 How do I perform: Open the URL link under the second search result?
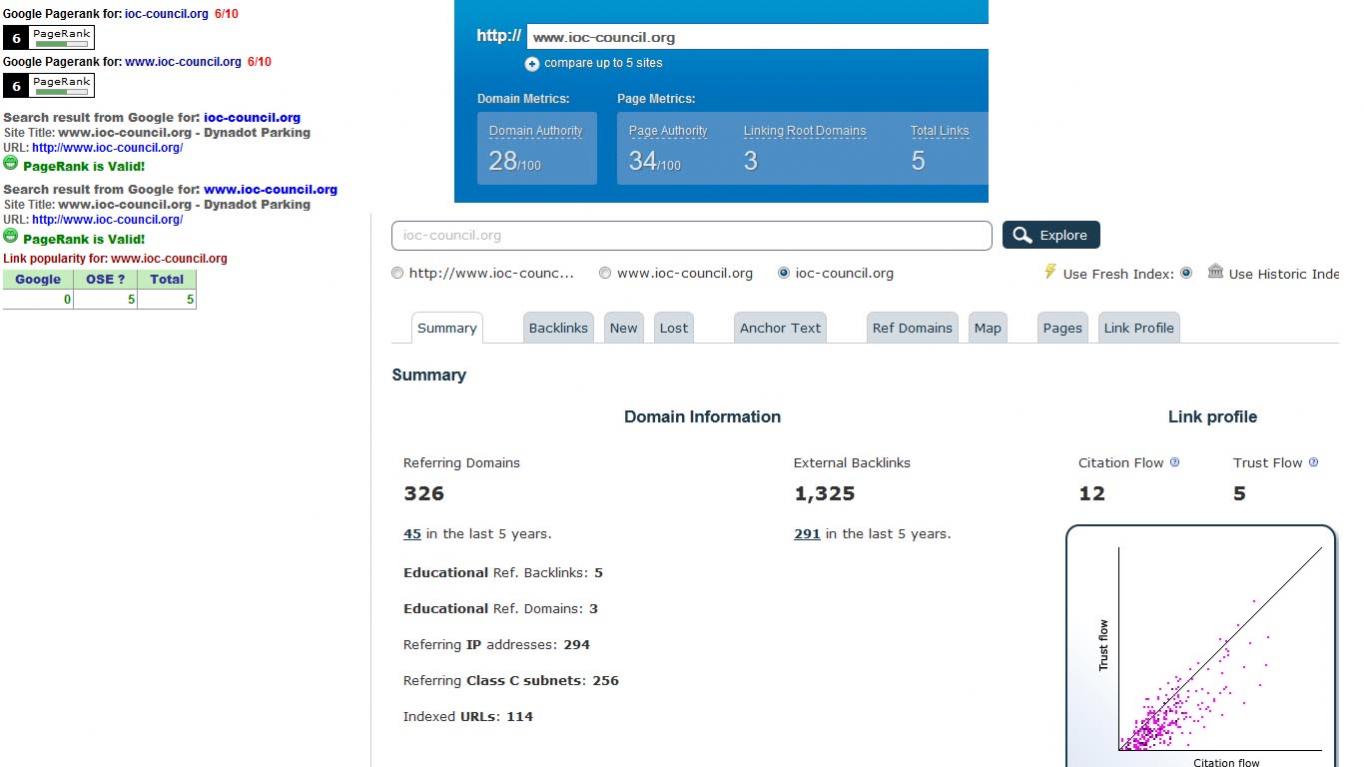[107, 220]
